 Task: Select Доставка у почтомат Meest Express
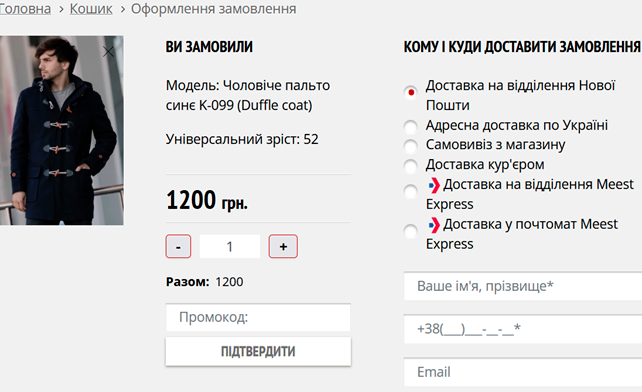pyautogui.click(x=411, y=231)
